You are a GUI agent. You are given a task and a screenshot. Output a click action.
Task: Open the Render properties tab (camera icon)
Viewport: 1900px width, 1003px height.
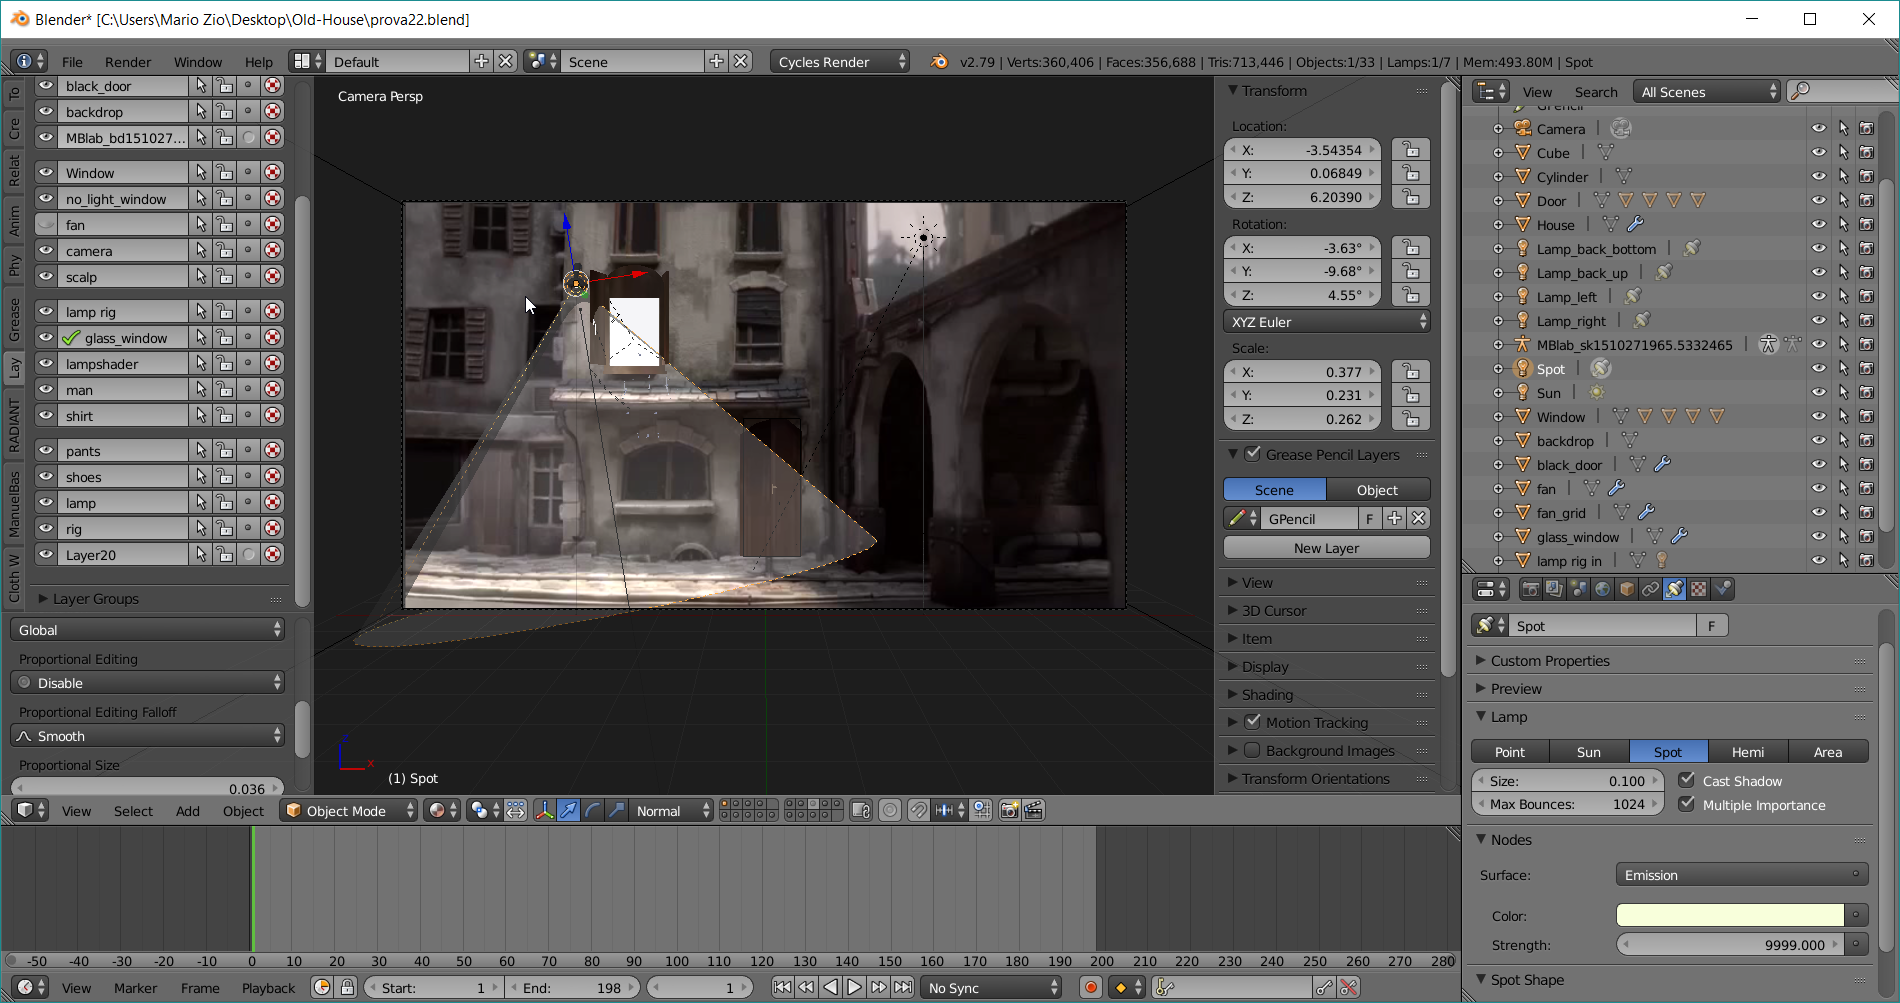click(1530, 589)
